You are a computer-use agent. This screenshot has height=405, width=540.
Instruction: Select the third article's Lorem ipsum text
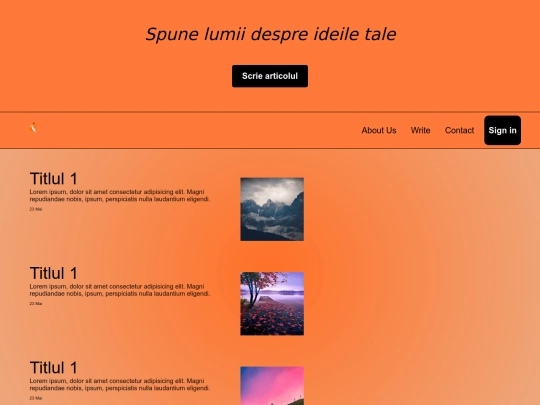pyautogui.click(x=120, y=384)
